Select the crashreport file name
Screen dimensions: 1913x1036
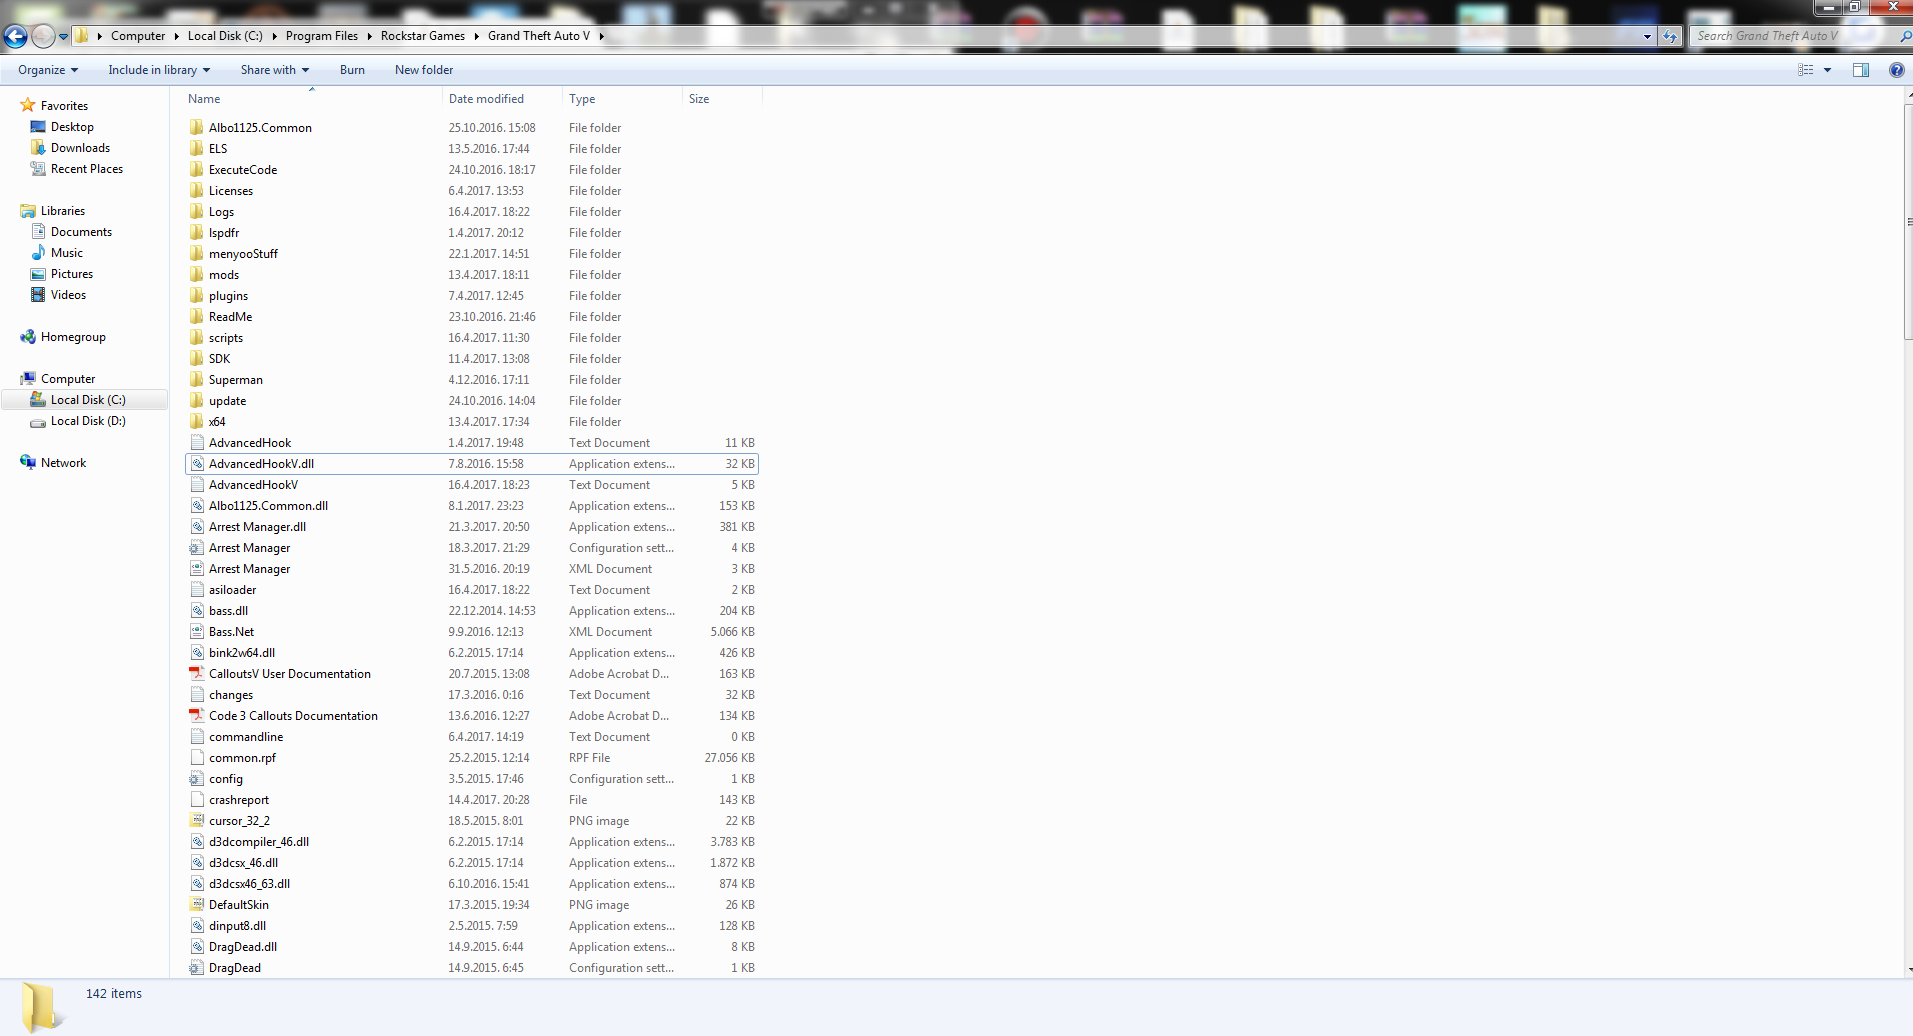coord(239,800)
